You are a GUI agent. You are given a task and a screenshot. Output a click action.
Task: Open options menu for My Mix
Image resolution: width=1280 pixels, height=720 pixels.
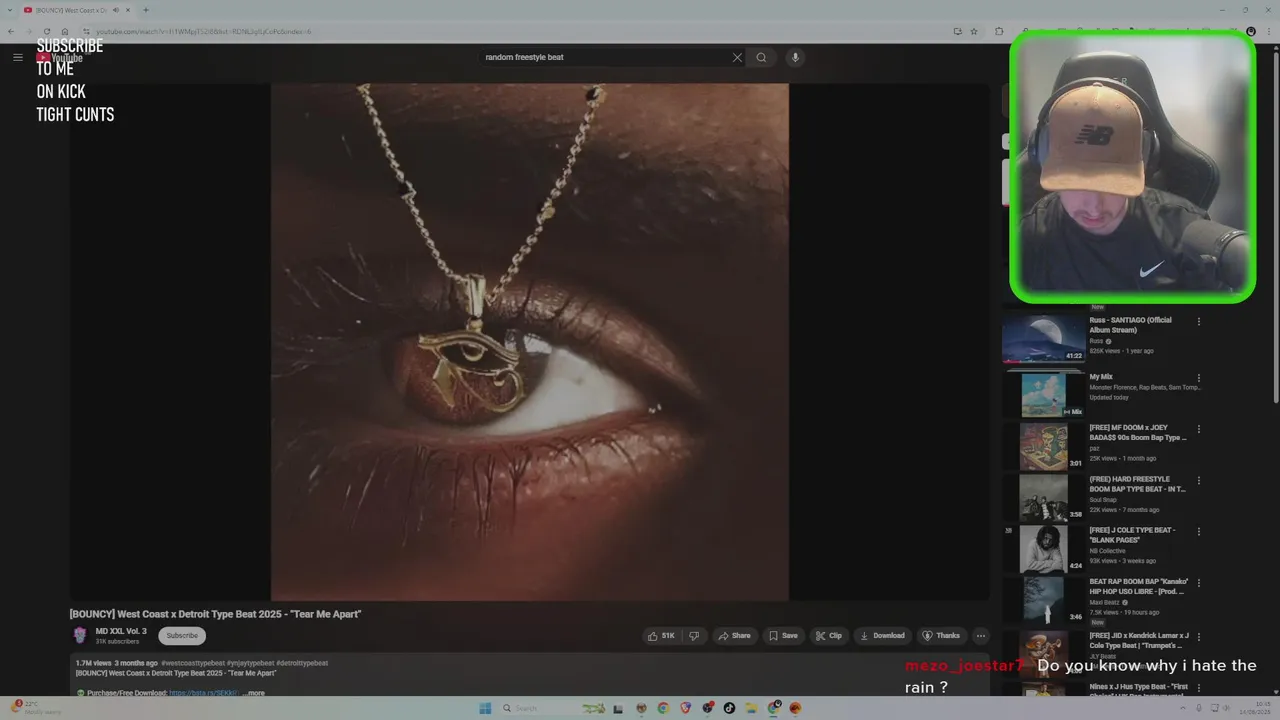(1199, 379)
